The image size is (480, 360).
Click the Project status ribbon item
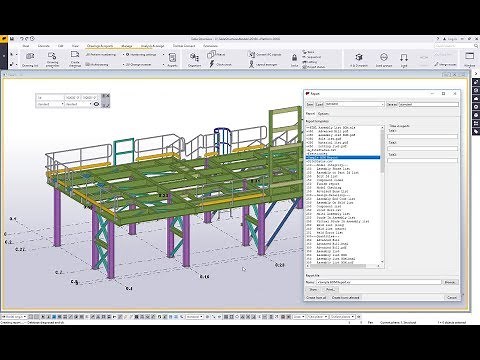pos(314,67)
